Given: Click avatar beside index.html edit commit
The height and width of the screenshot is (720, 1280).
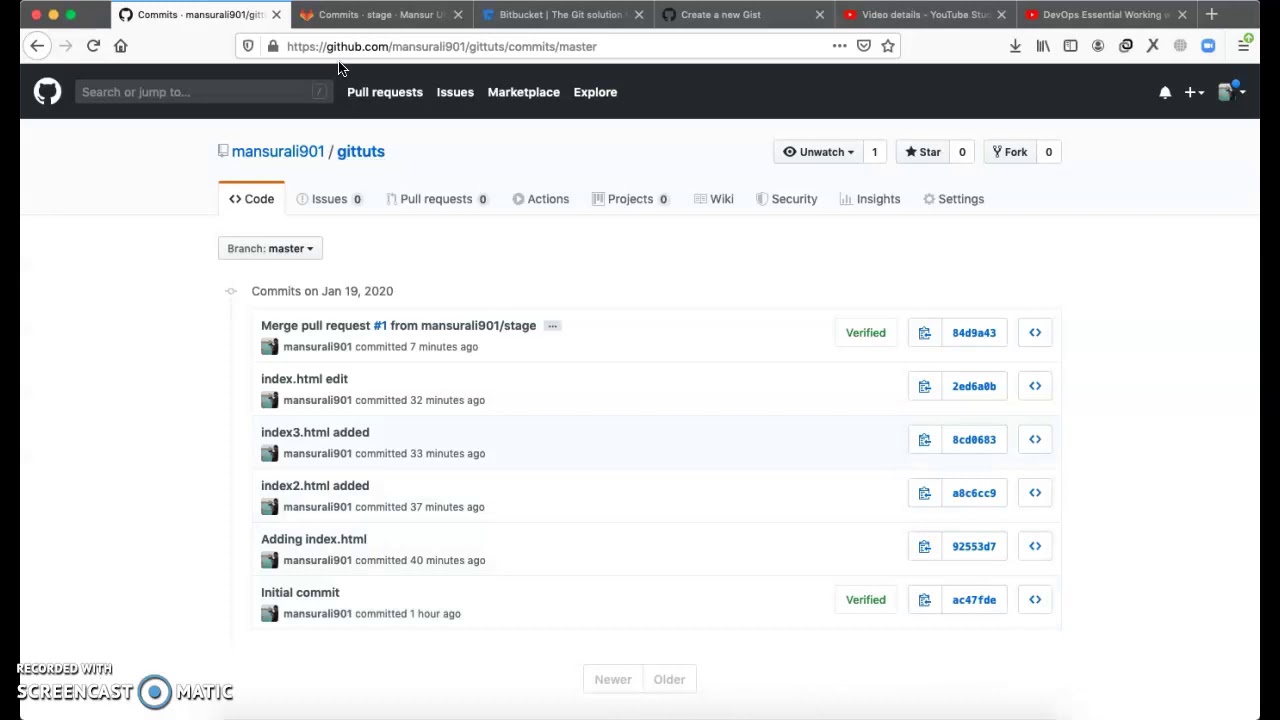Looking at the screenshot, I should click(269, 400).
